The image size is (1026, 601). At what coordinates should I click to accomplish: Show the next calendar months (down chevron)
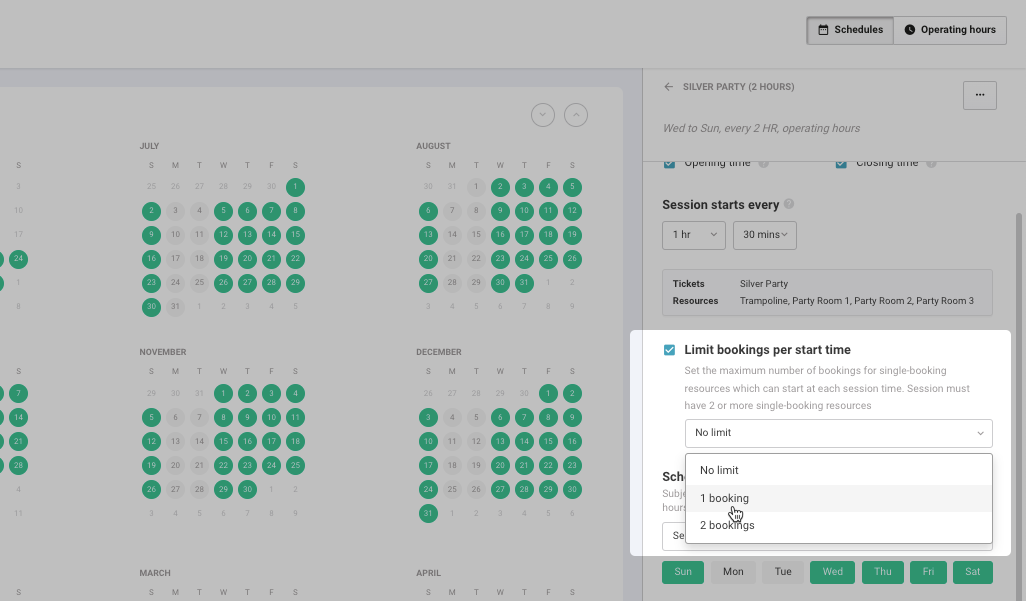point(542,115)
